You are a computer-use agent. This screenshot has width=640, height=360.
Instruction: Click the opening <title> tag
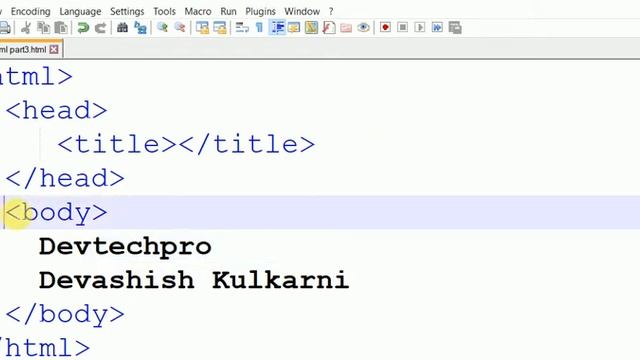tap(117, 144)
